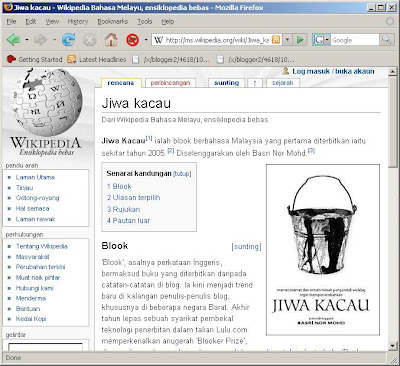
Task: Open the Forward button history dropdown arrow
Action: click(x=54, y=40)
